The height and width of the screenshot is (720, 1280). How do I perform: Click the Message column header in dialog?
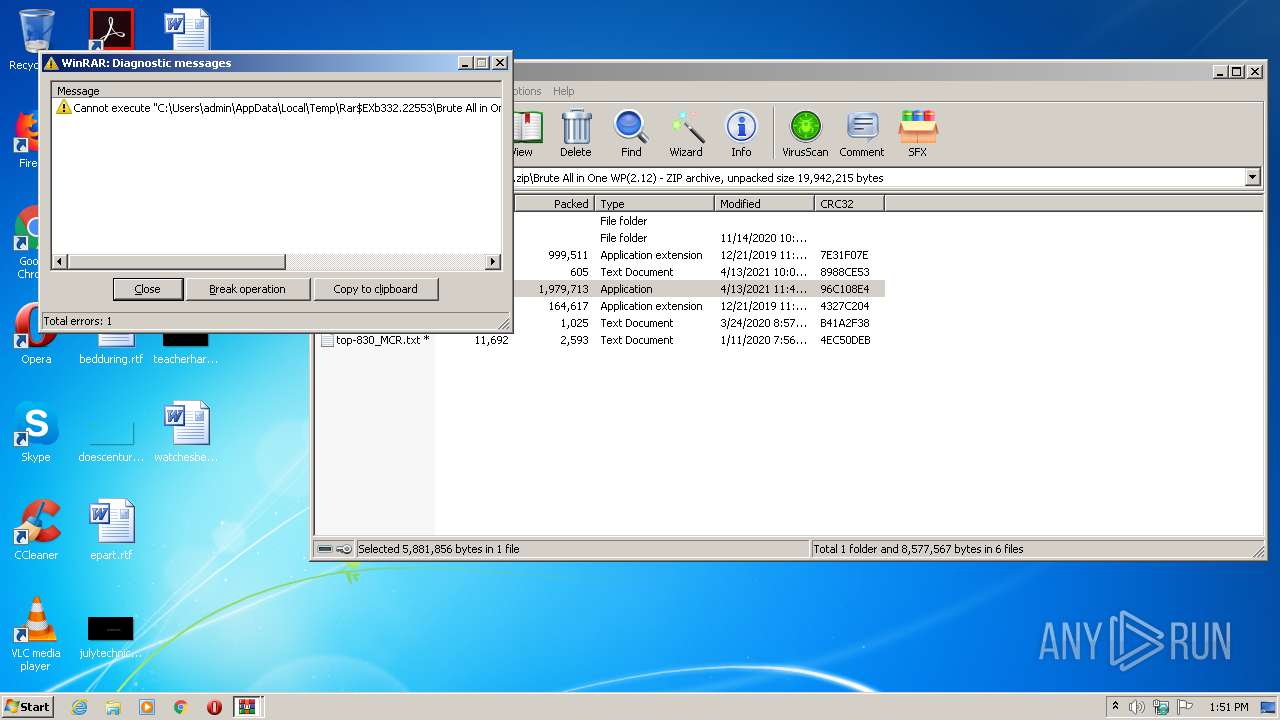click(276, 91)
